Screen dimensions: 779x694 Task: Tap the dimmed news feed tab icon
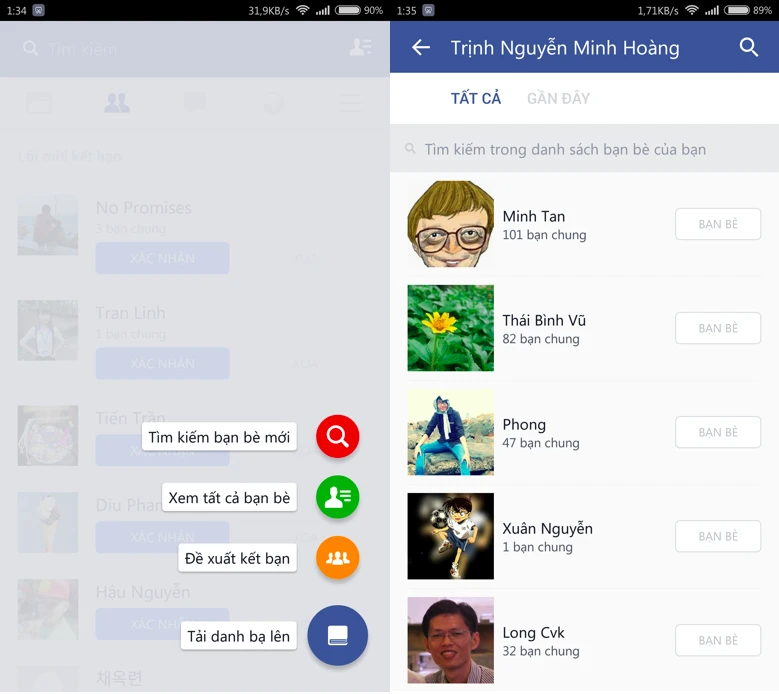[x=39, y=103]
